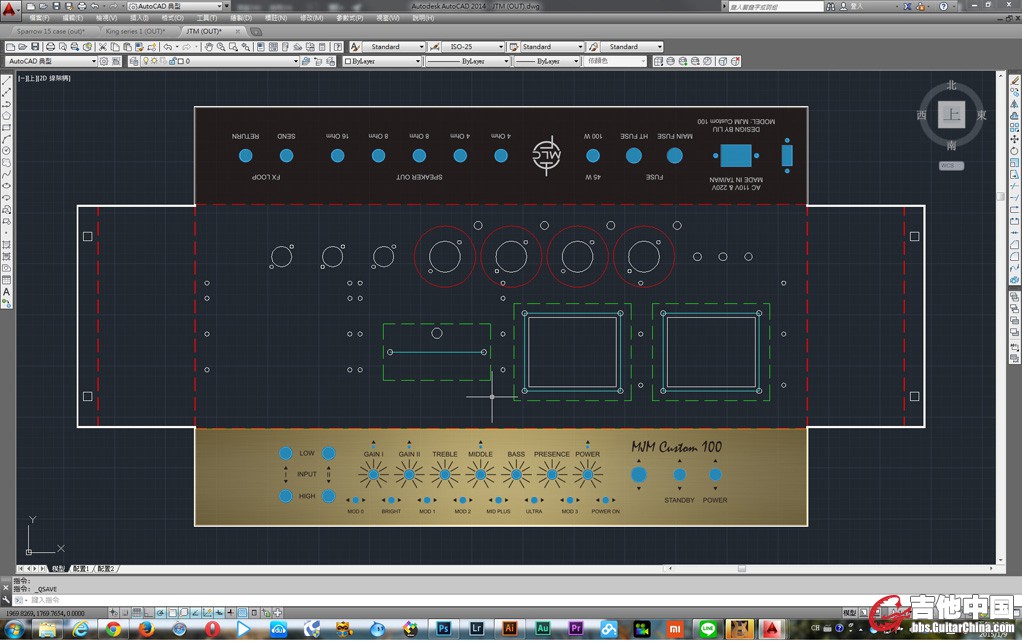
Task: Click the Mirror tool in modify toolbar
Action: click(x=1014, y=104)
